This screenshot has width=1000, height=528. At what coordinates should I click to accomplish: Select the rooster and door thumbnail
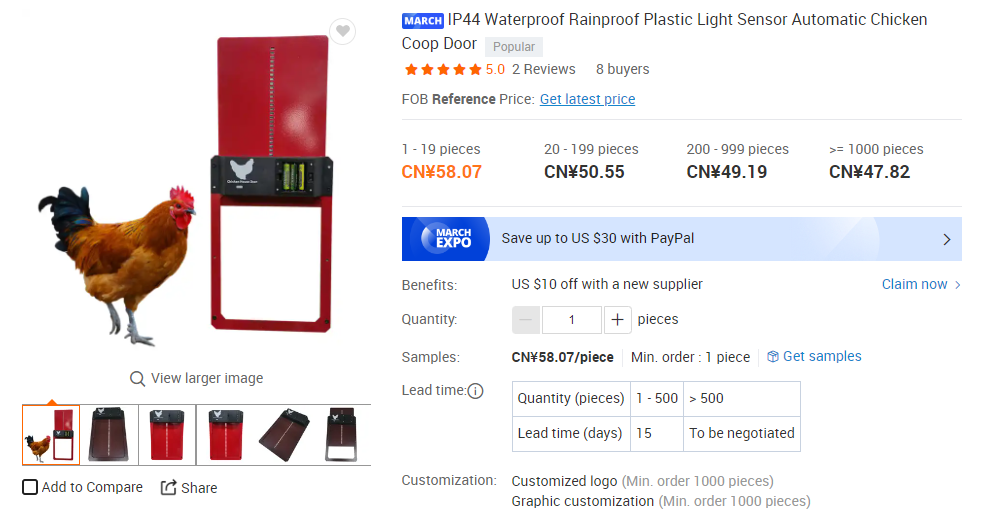tap(51, 435)
